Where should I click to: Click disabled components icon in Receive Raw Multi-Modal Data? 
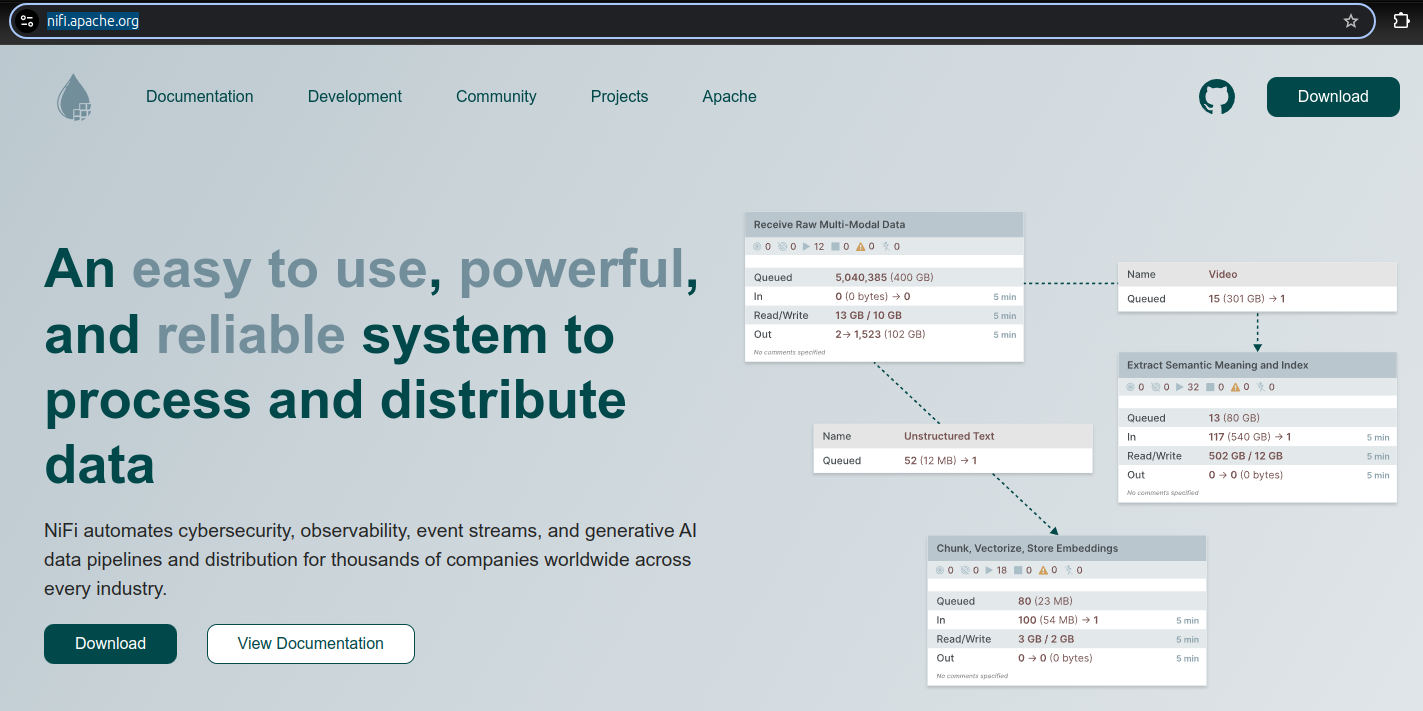tap(885, 247)
